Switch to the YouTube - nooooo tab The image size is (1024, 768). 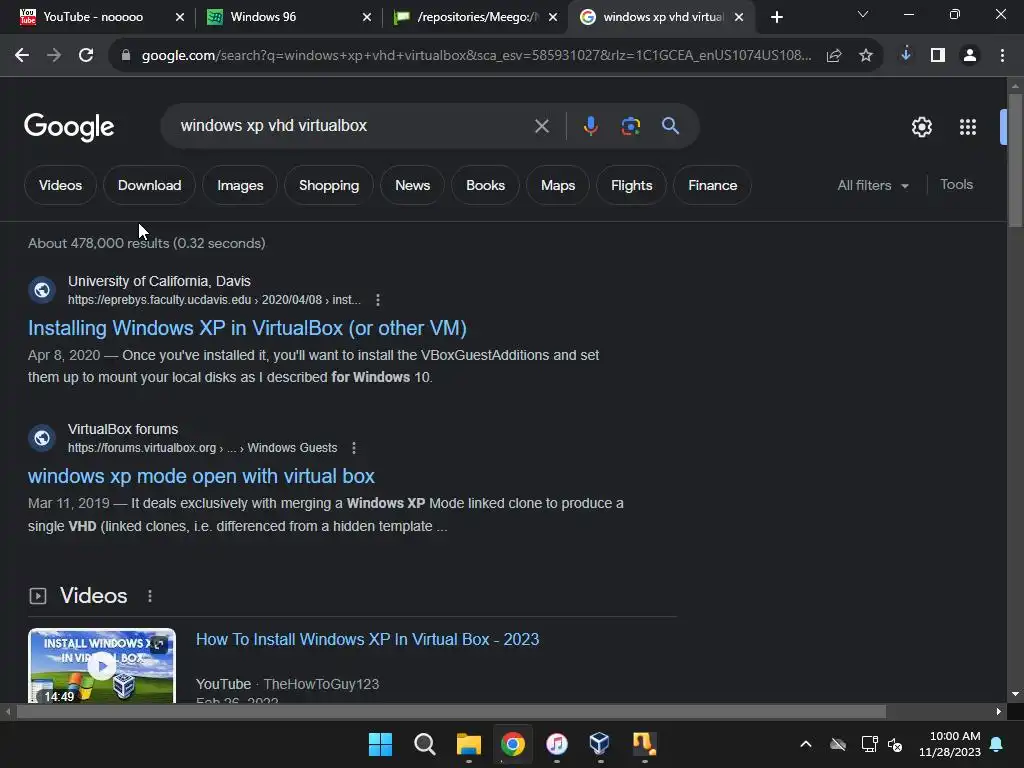93,17
